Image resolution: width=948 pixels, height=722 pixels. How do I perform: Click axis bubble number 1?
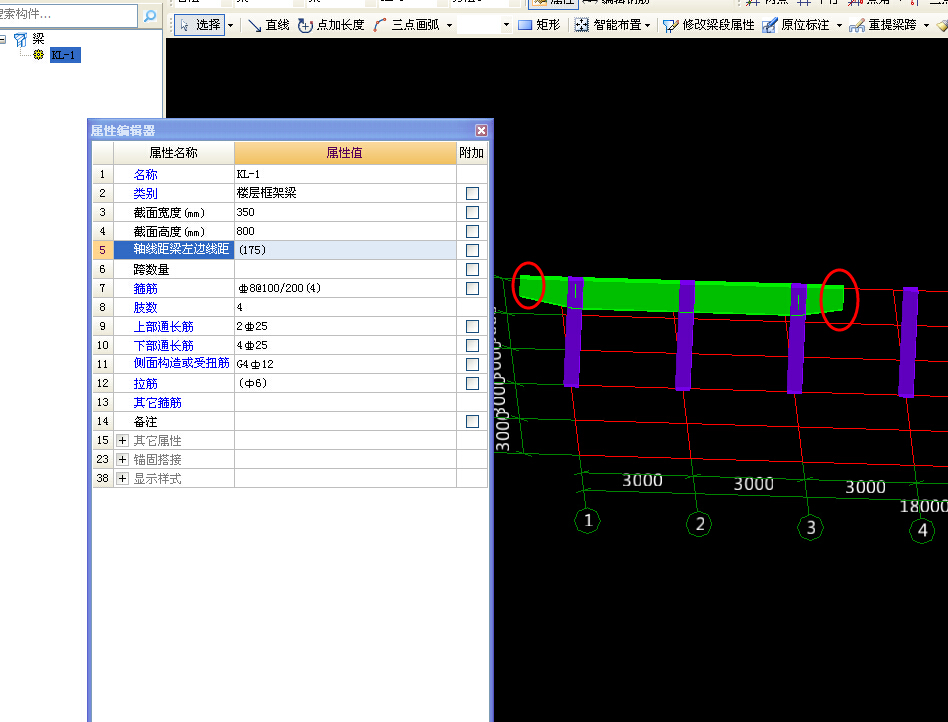click(x=587, y=521)
